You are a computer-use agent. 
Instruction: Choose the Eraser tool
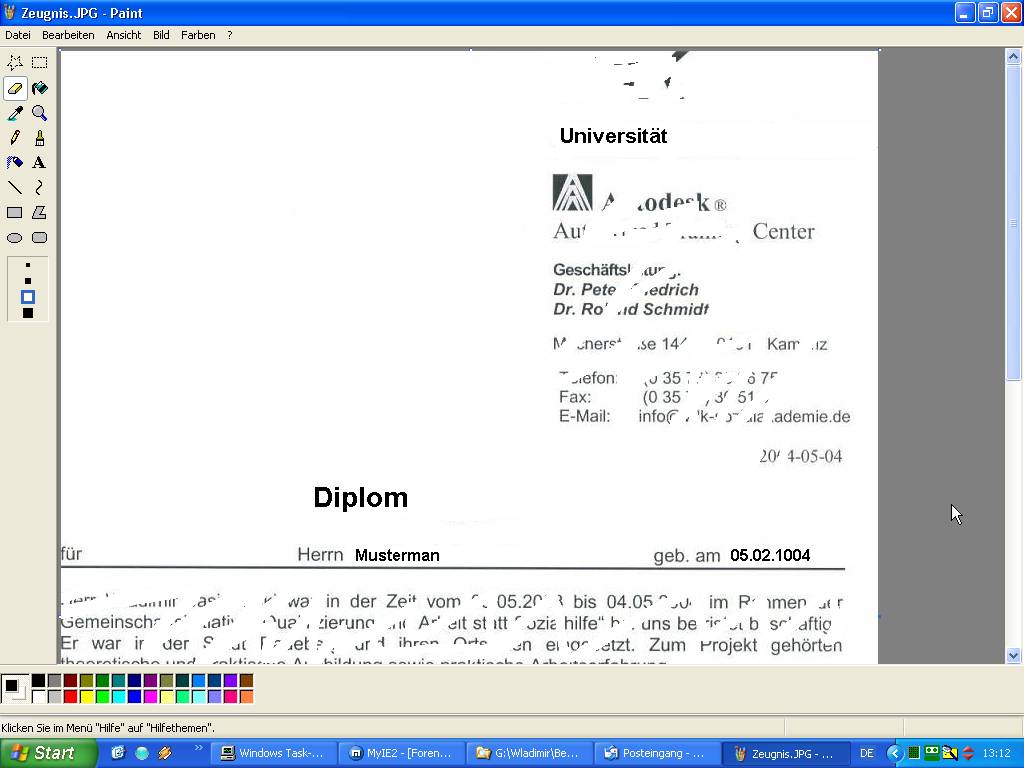tap(15, 88)
